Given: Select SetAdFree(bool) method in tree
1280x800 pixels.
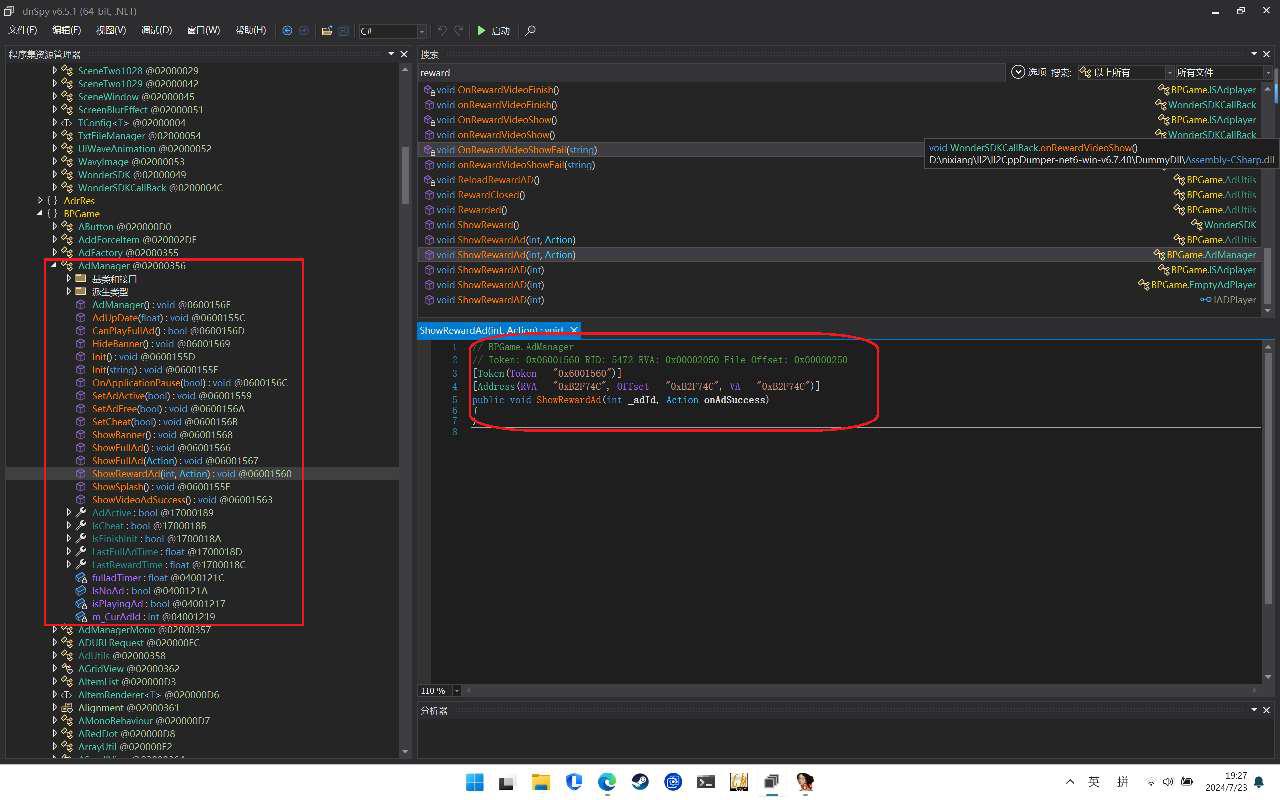Looking at the screenshot, I should tap(168, 409).
